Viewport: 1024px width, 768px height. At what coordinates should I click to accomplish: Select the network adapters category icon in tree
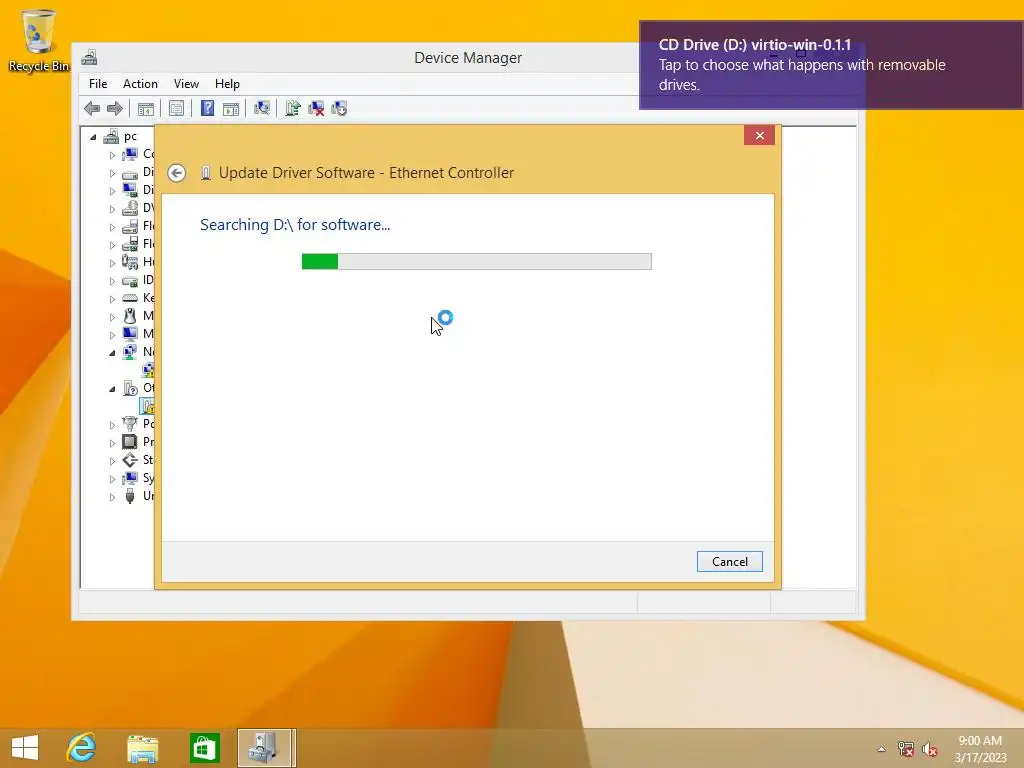pyautogui.click(x=130, y=352)
